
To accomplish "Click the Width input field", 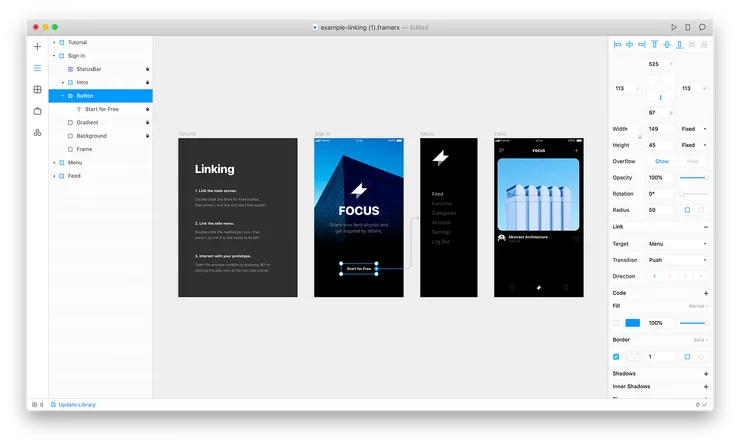I will coord(659,129).
